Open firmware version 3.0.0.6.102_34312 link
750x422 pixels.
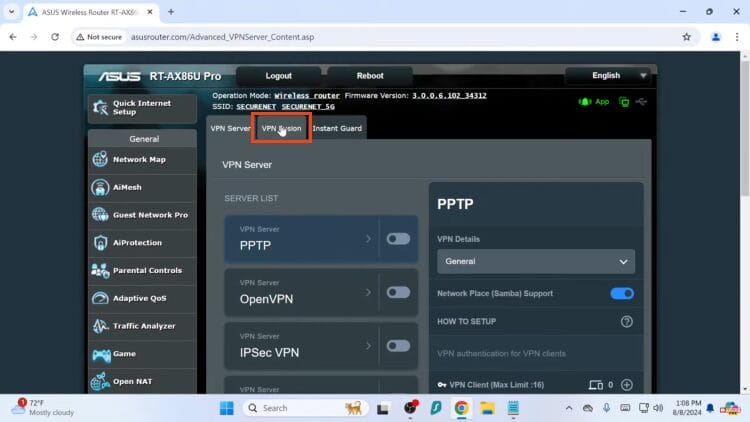click(449, 96)
